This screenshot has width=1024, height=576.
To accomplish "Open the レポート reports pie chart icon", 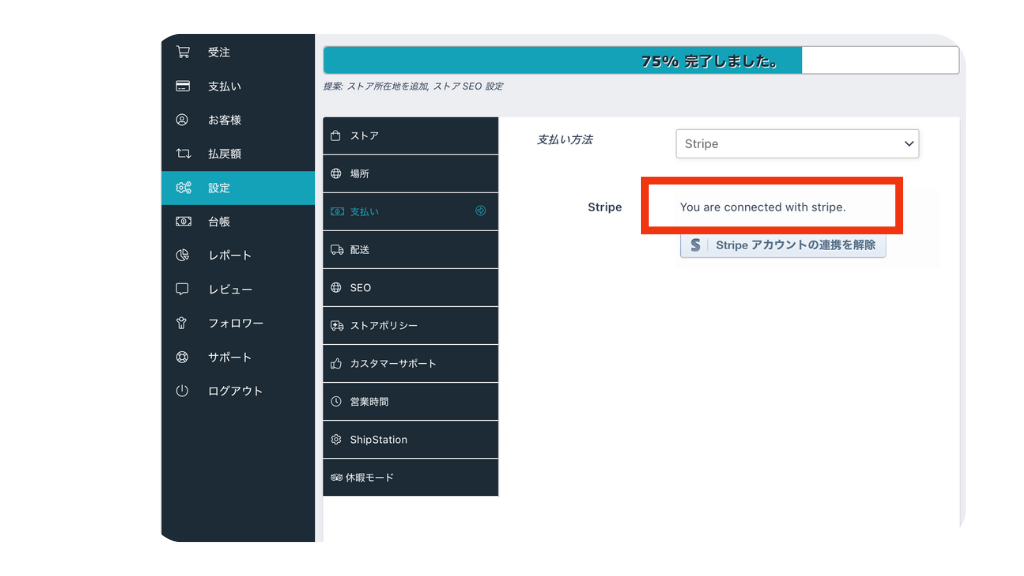I will pos(184,255).
